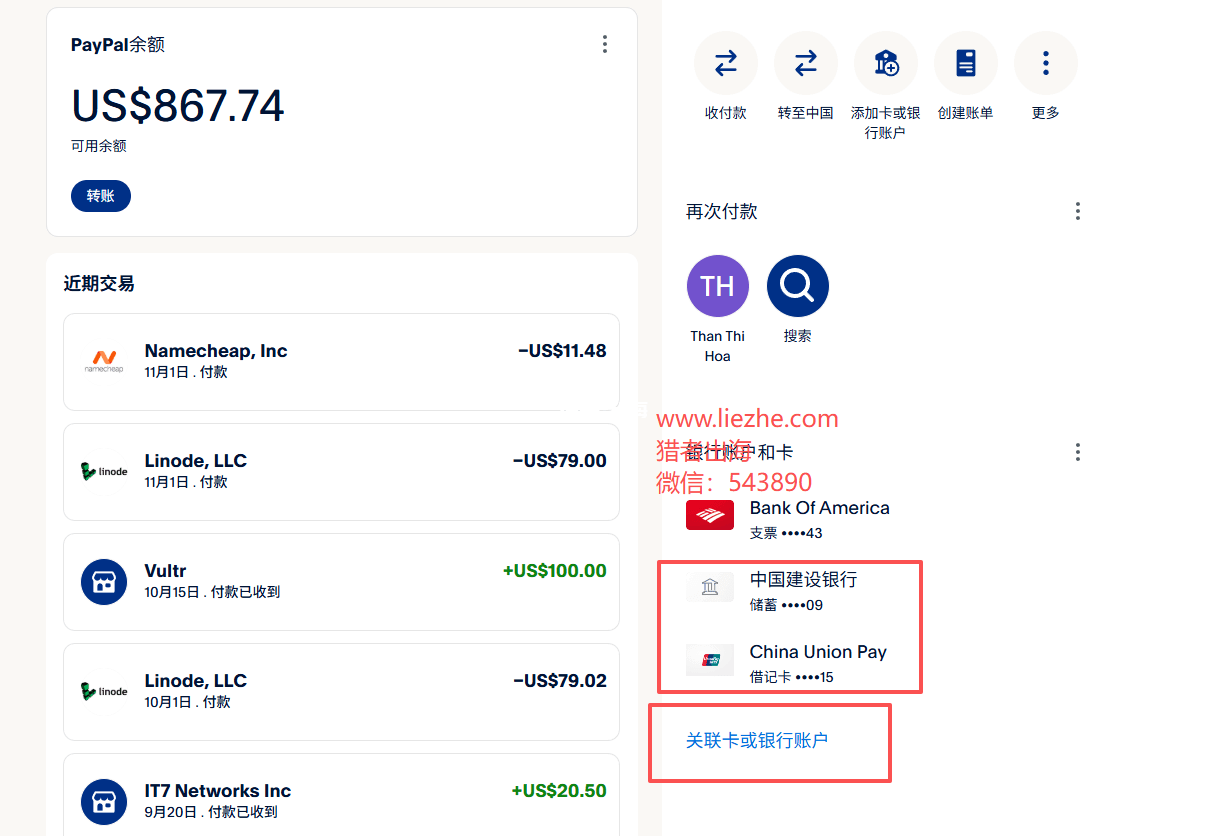Open the PayPal余额 options menu

point(604,44)
